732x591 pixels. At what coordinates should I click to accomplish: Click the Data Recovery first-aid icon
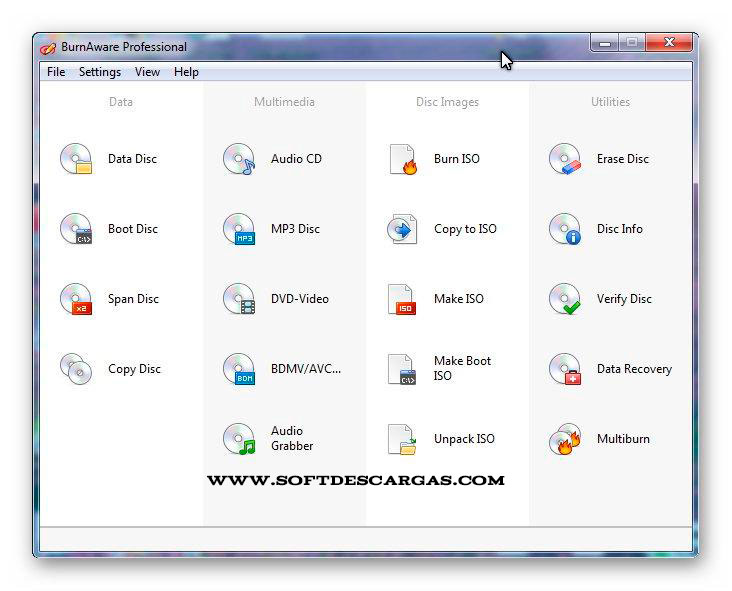click(x=565, y=369)
